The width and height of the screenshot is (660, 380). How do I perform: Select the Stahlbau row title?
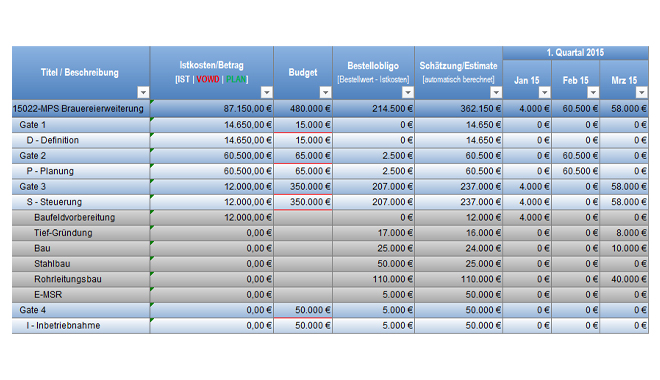52,264
